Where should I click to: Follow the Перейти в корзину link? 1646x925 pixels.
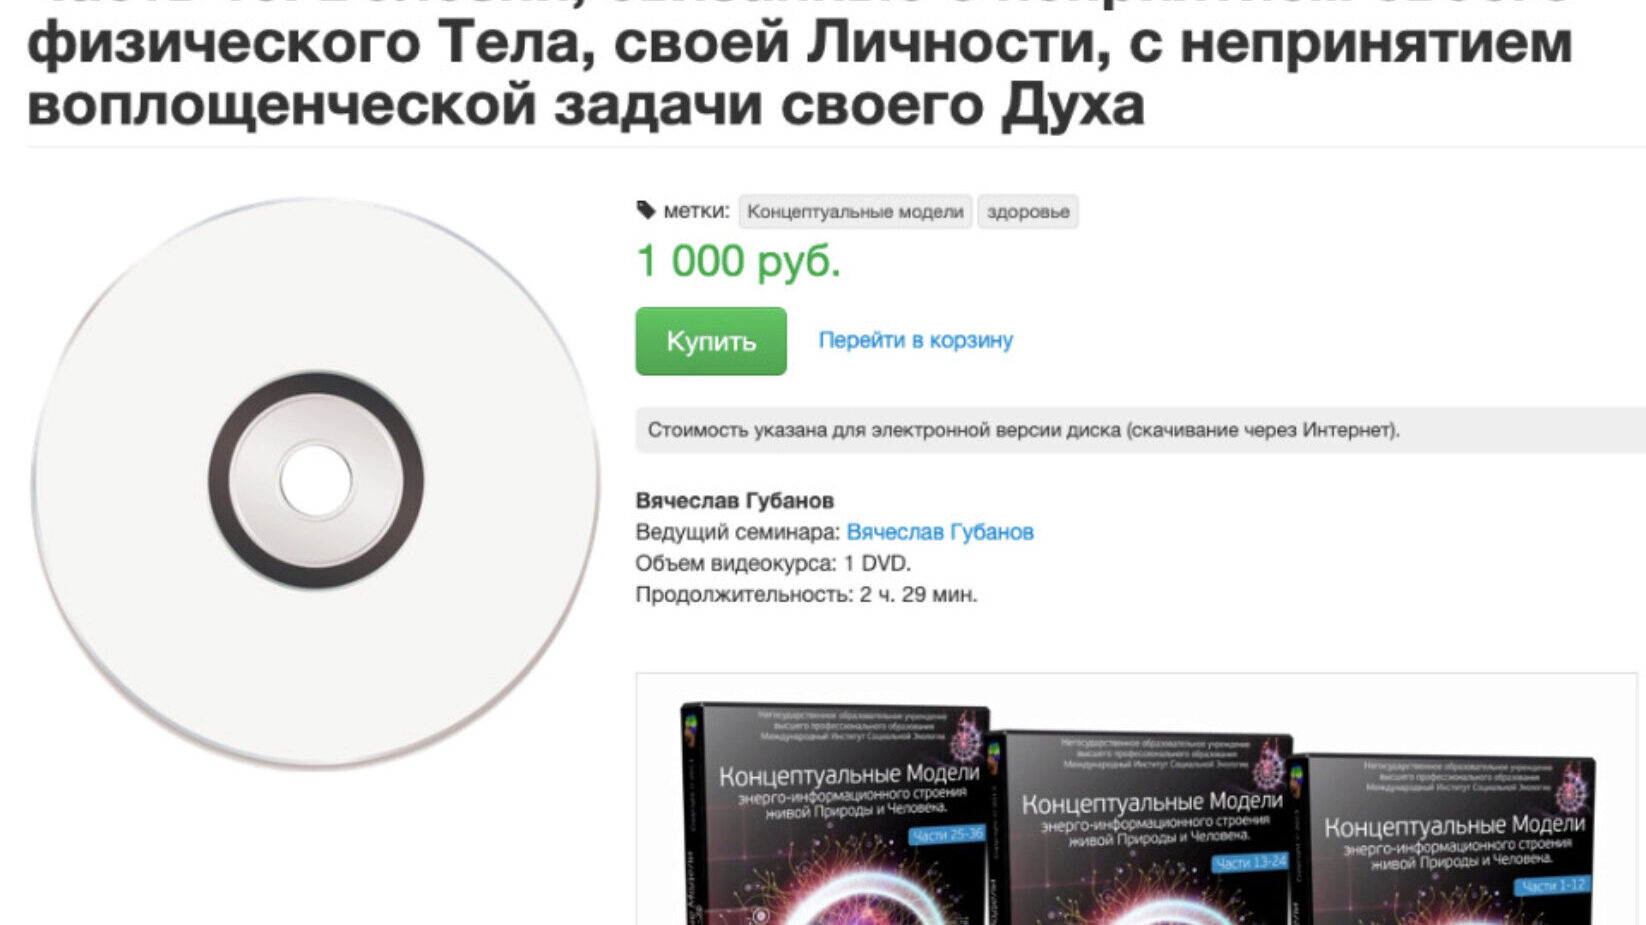click(915, 340)
